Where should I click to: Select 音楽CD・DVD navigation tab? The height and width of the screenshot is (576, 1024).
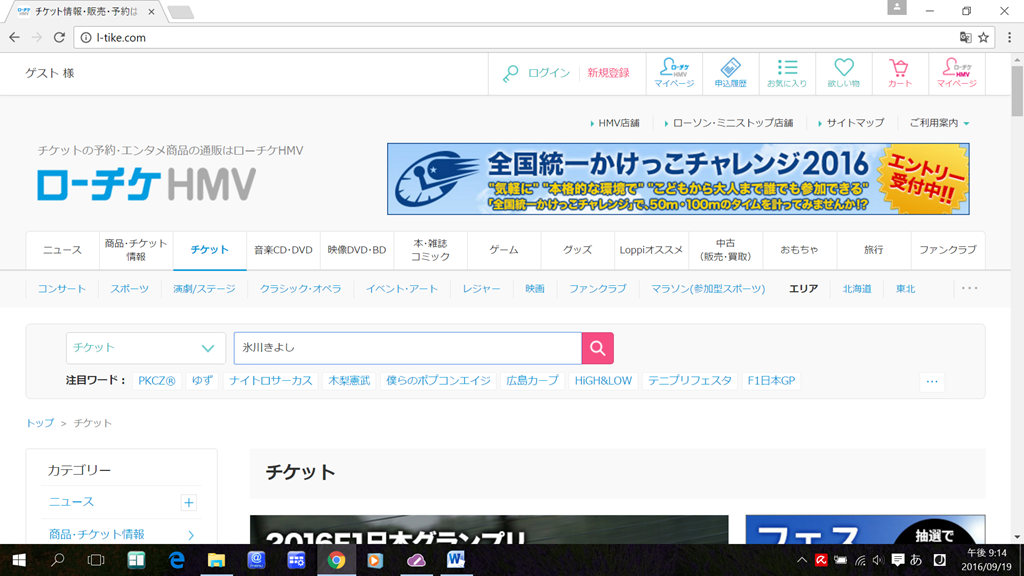[283, 249]
